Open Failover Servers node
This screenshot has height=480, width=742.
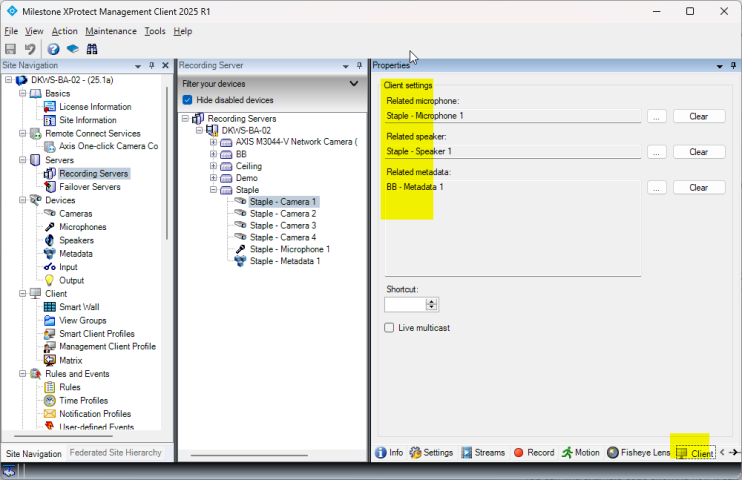tap(90, 186)
